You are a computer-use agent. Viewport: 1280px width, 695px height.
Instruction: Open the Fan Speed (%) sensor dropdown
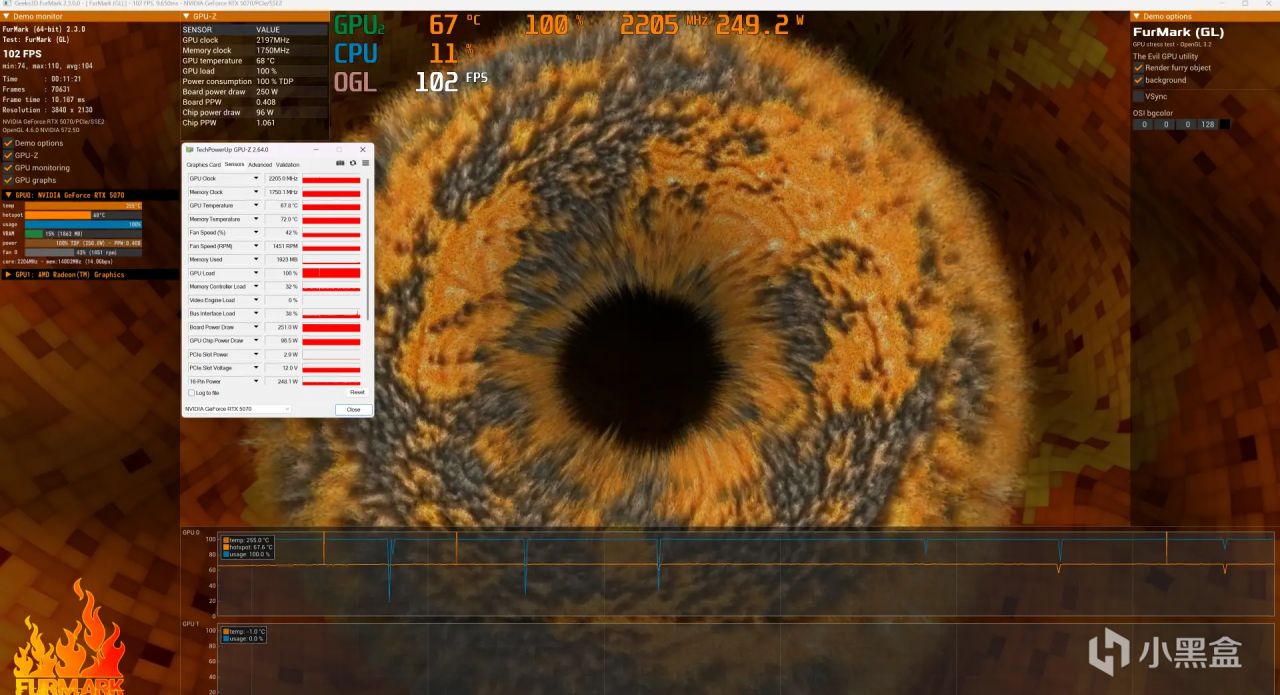256,233
